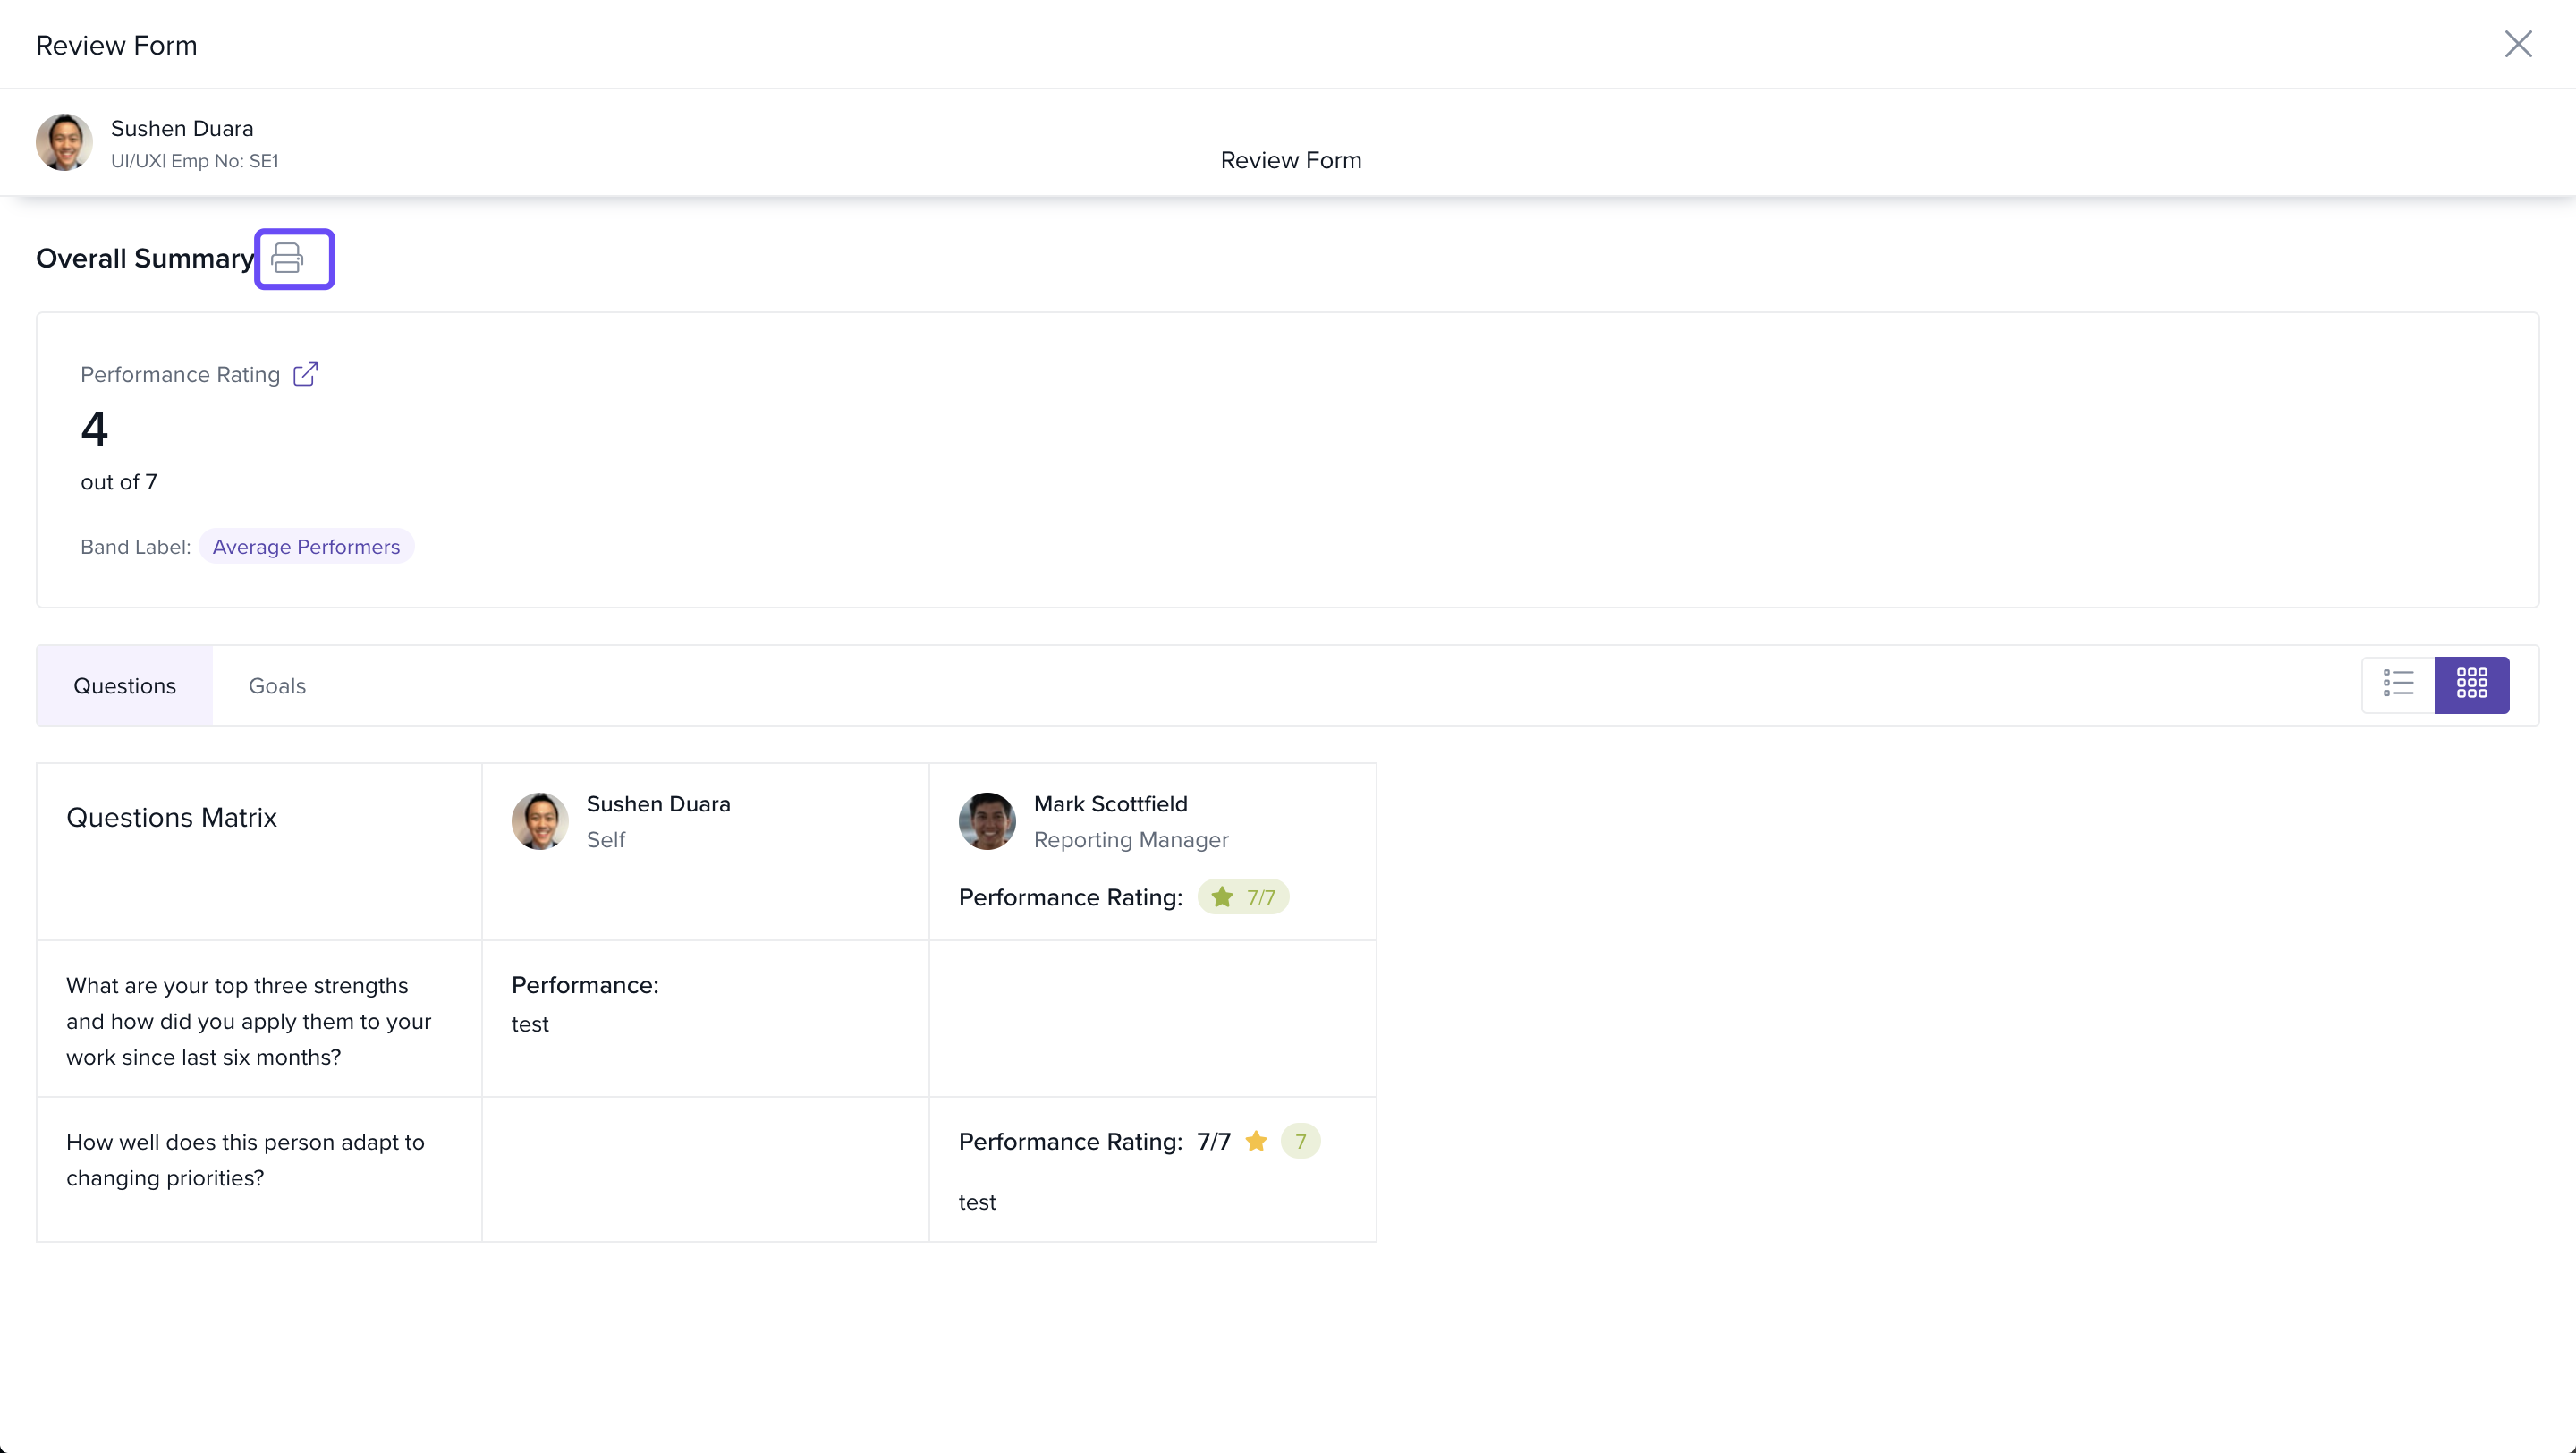Click the Mark Scottfield name
2576x1453 pixels.
point(1110,804)
